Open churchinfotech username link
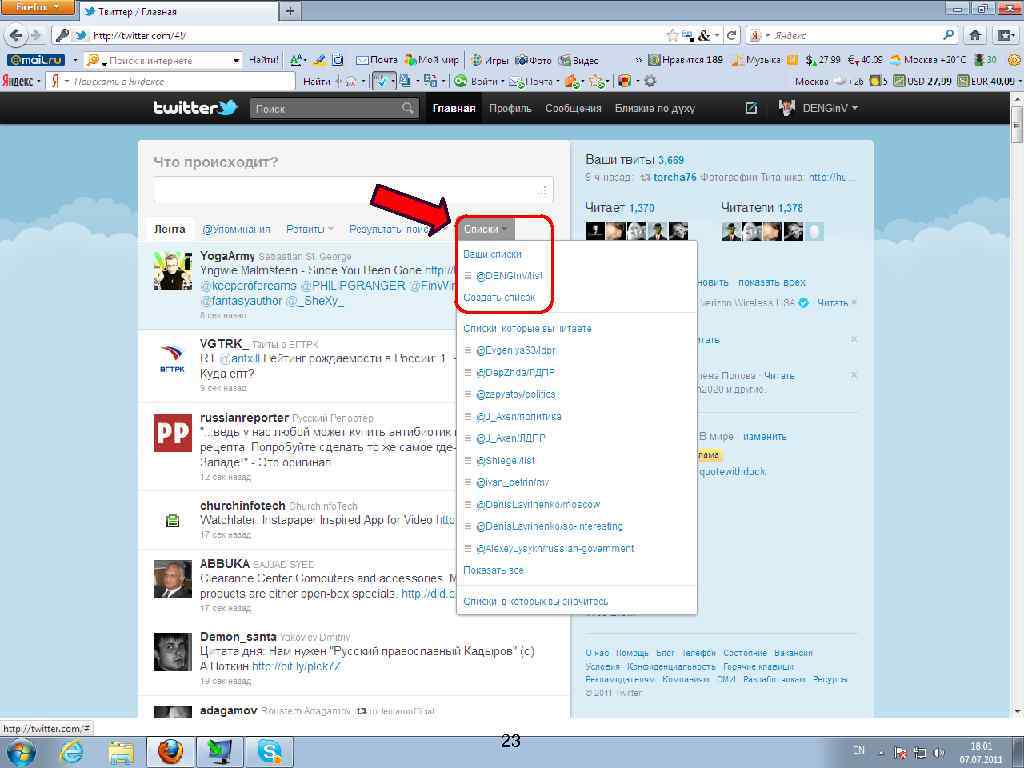The image size is (1024, 768). [242, 505]
